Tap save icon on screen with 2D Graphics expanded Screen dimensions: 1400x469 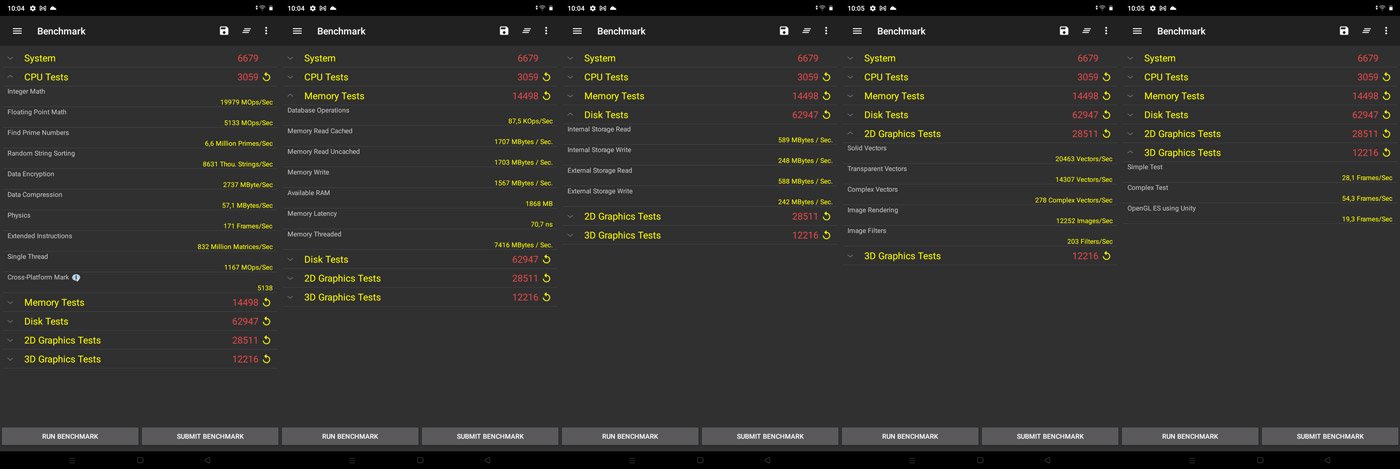pyautogui.click(x=1064, y=31)
